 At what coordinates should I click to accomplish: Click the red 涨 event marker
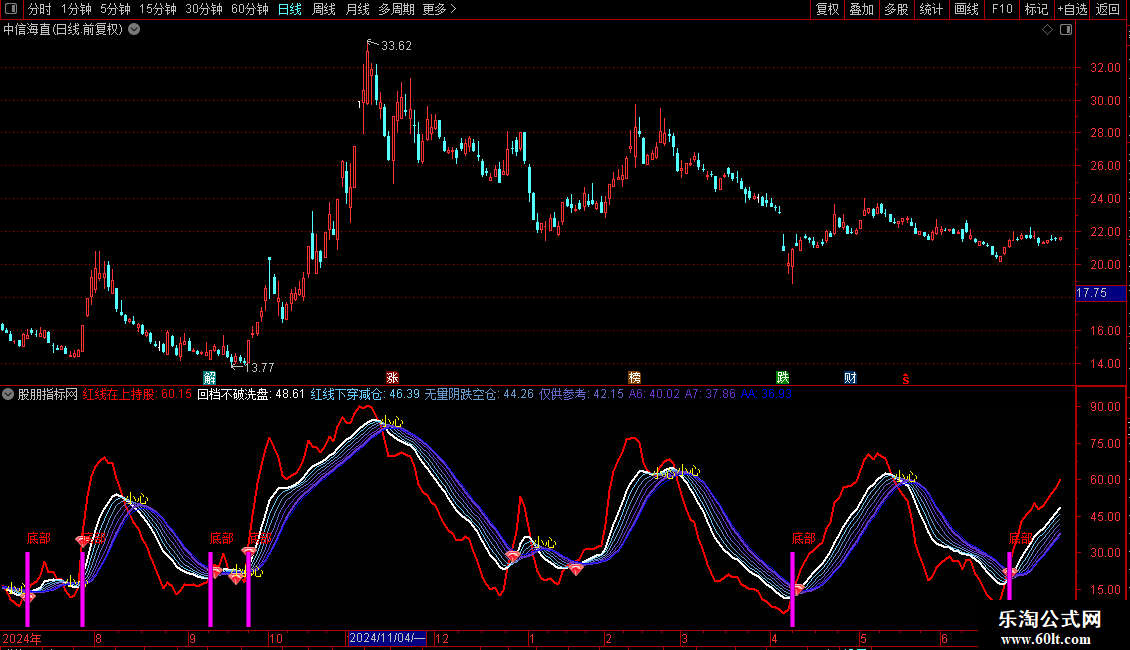392,378
